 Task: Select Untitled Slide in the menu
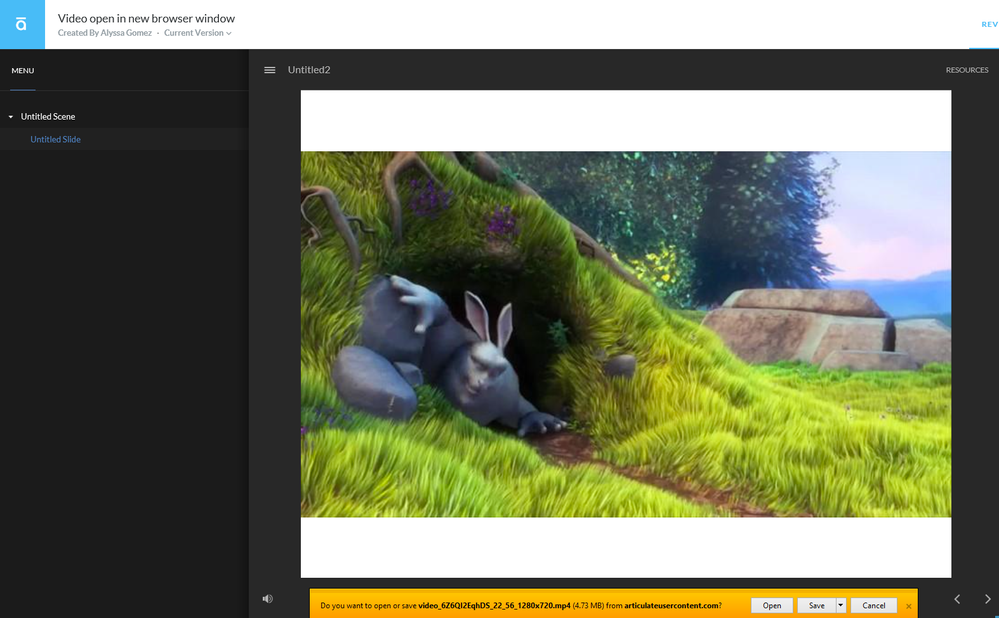pos(55,140)
